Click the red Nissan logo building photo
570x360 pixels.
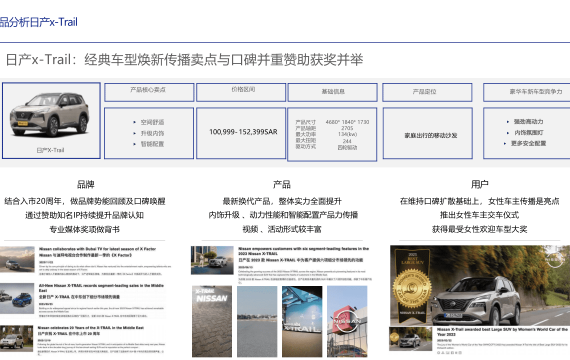(347, 321)
